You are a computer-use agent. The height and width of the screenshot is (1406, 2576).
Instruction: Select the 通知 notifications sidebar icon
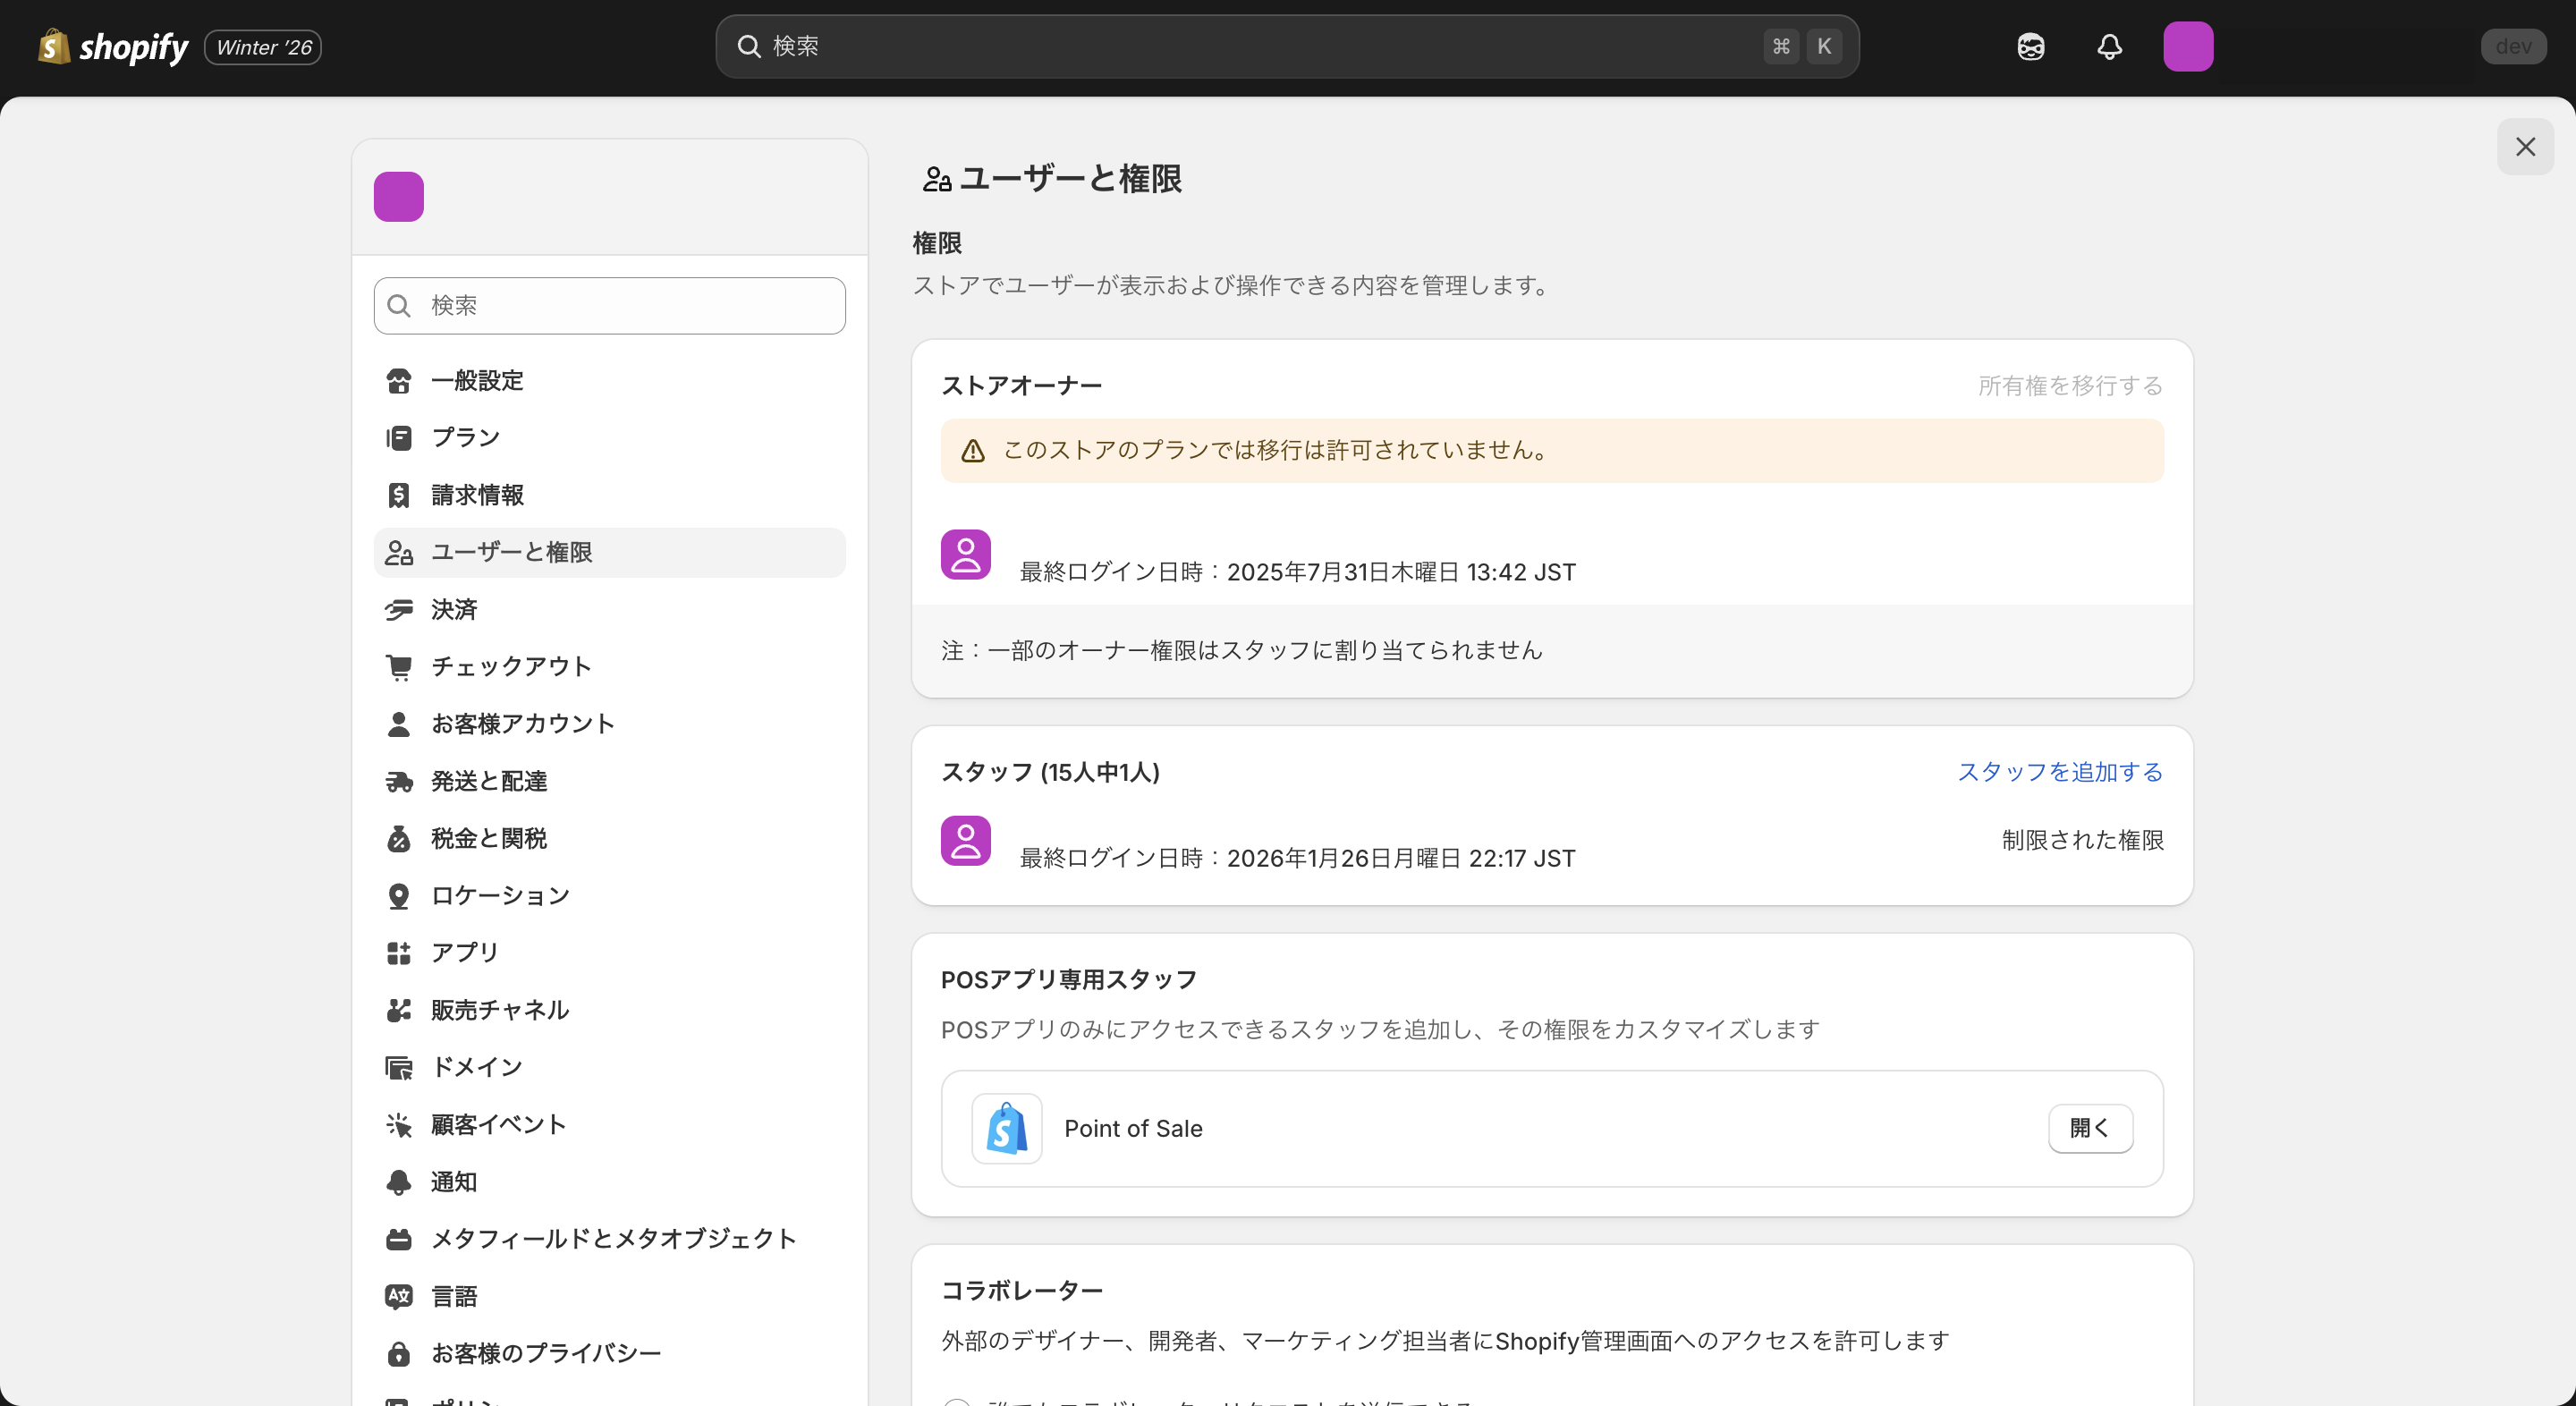[x=399, y=1181]
